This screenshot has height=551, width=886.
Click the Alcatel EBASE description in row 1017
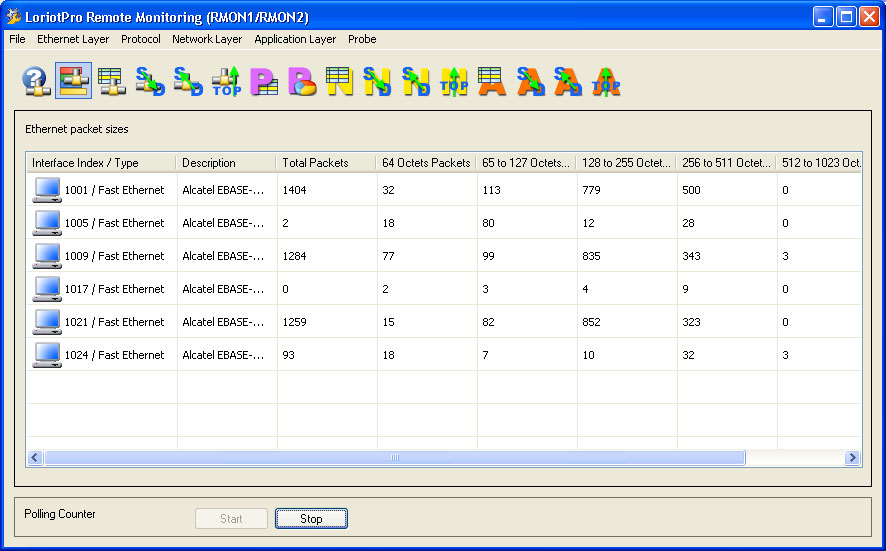[223, 289]
